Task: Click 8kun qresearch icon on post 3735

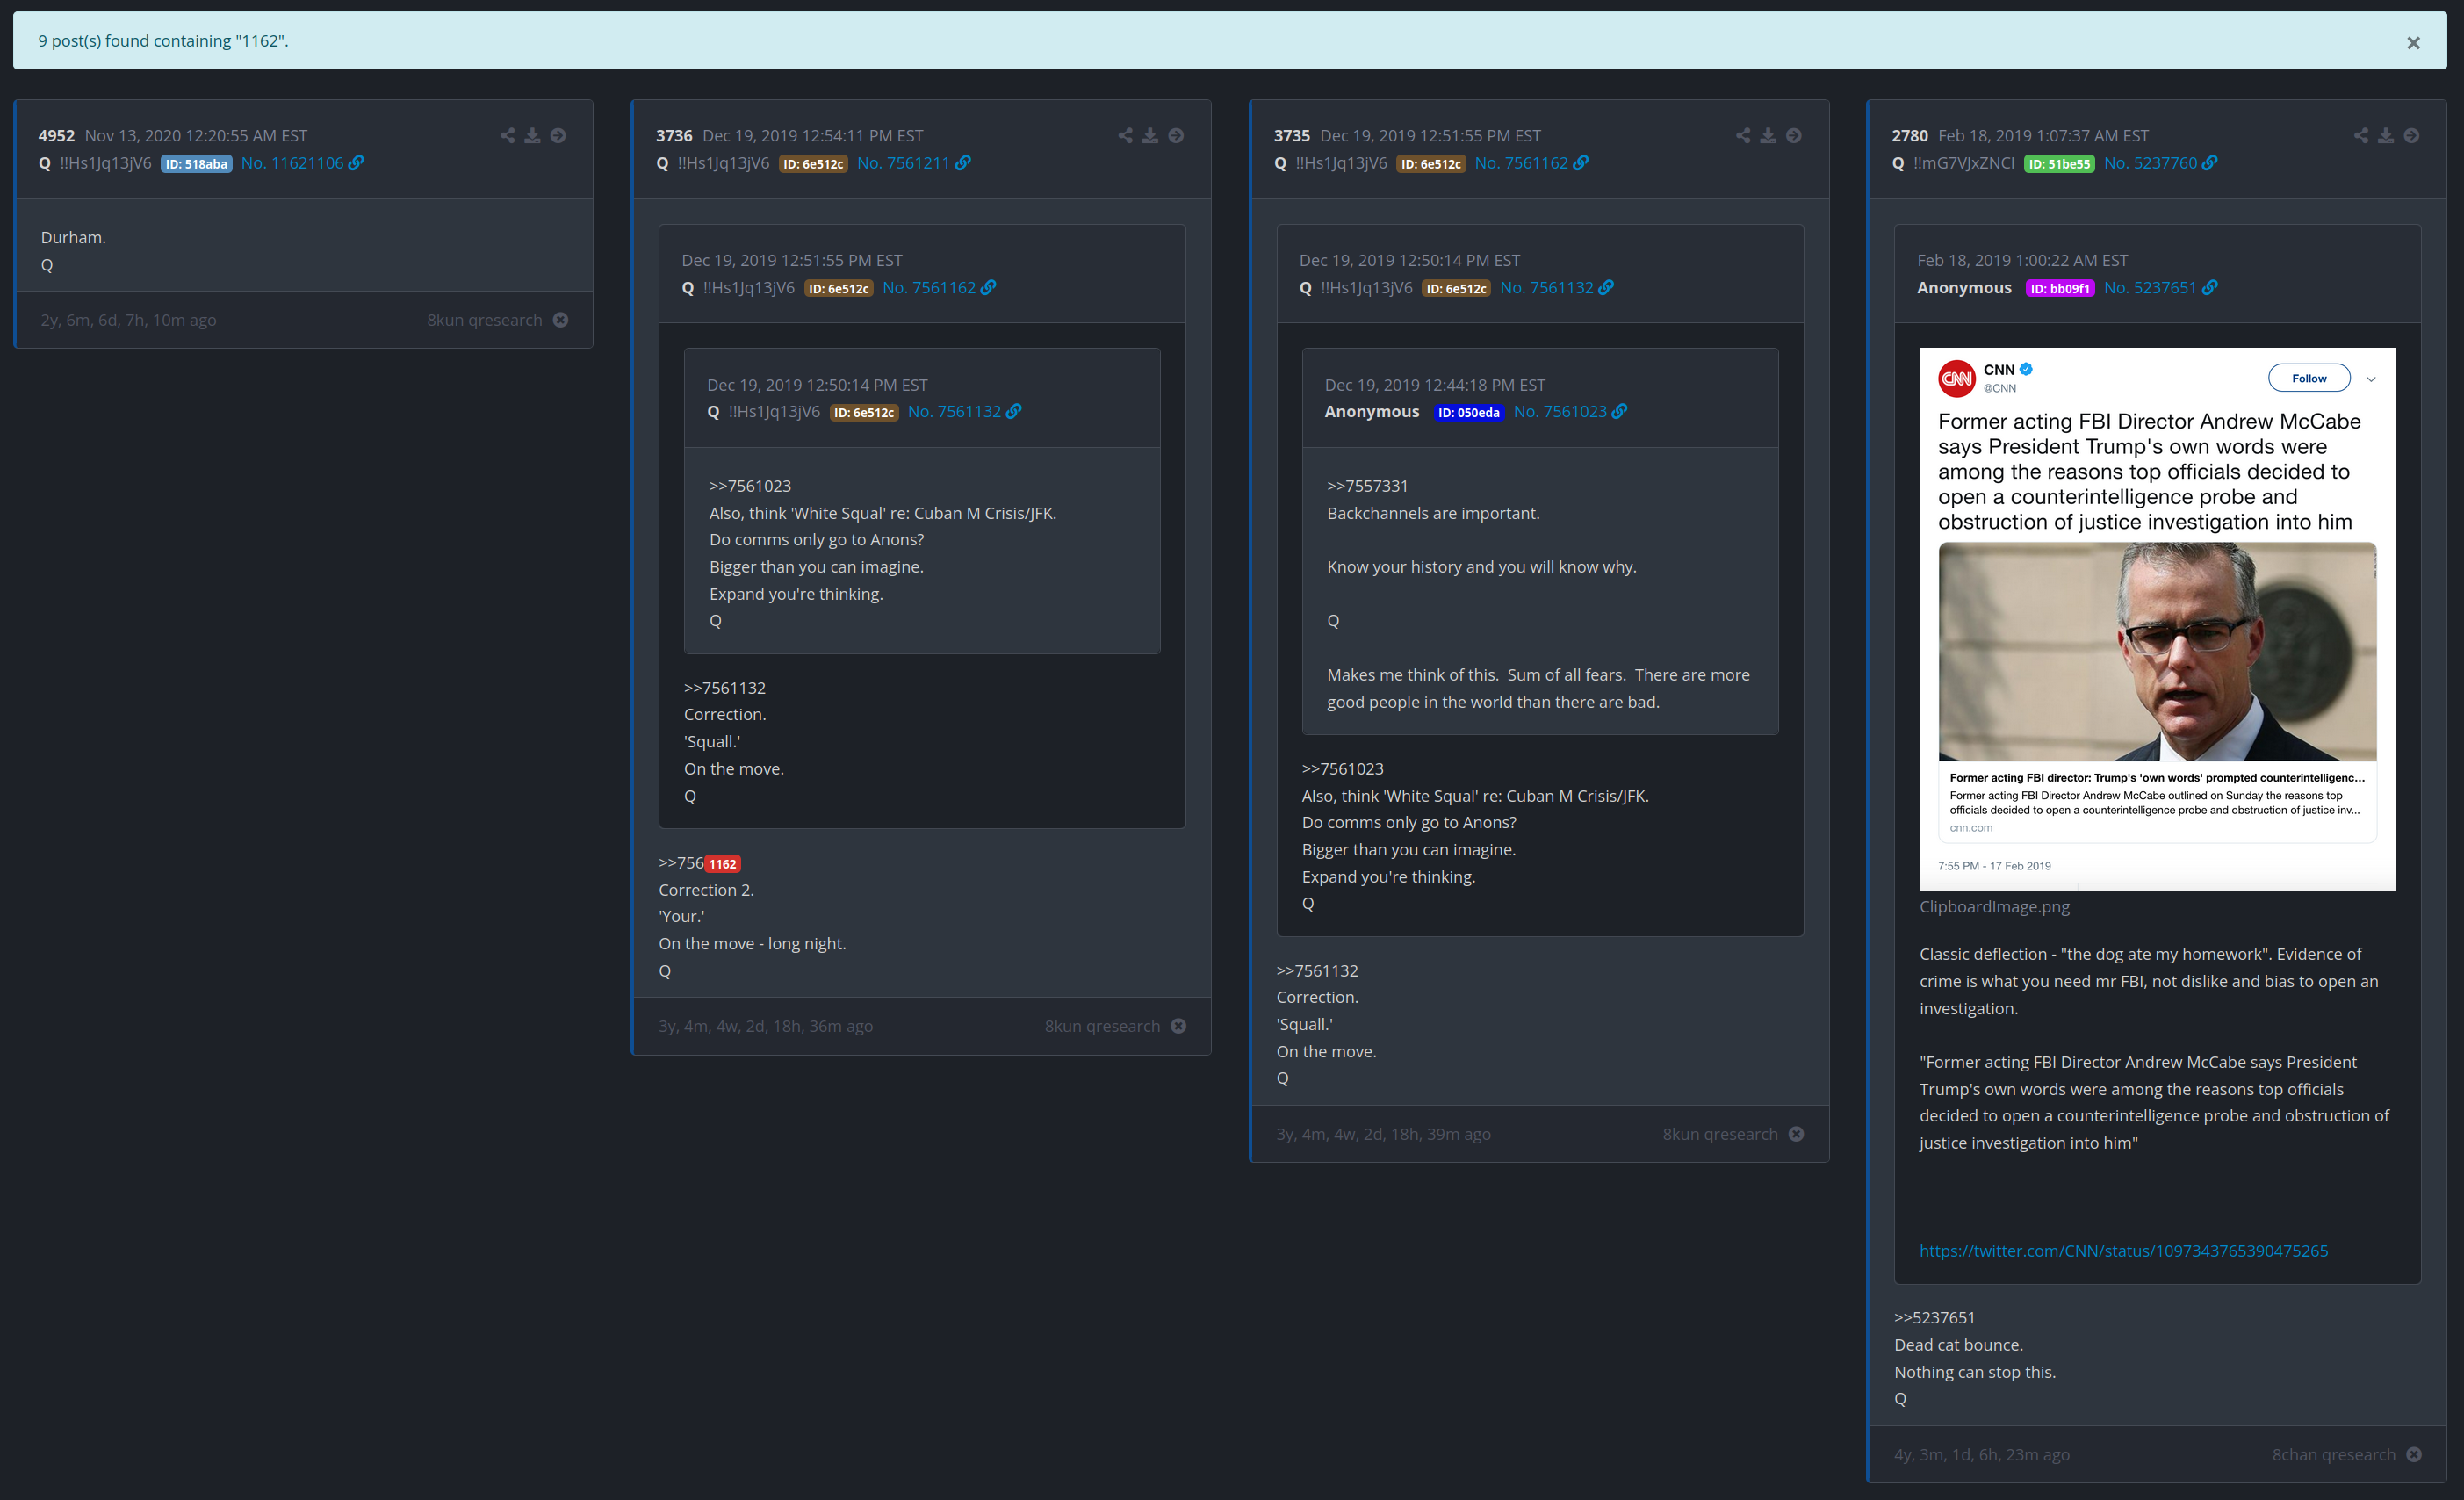Action: click(x=1797, y=1134)
